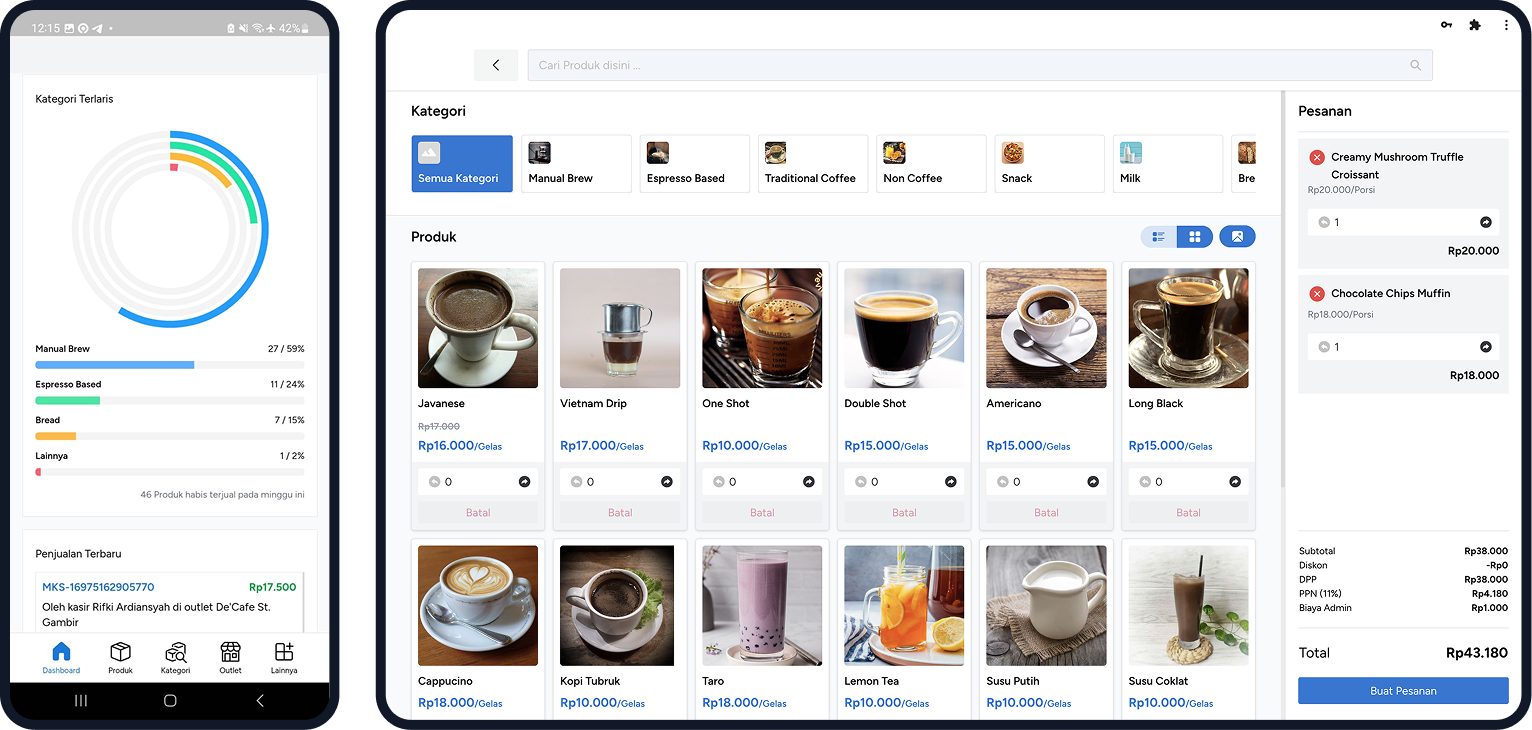Click the password key icon
The height and width of the screenshot is (730, 1532).
click(x=1446, y=25)
